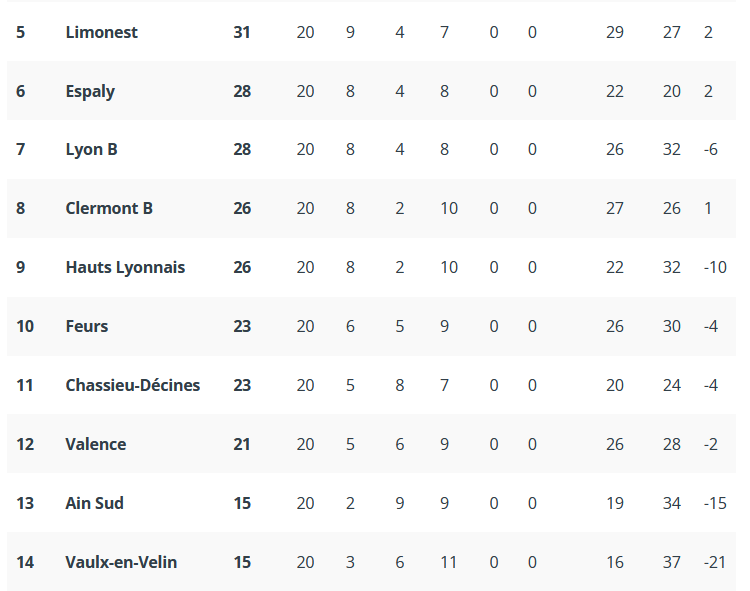750x591 pixels.
Task: Select the Lyon B team name
Action: point(91,150)
